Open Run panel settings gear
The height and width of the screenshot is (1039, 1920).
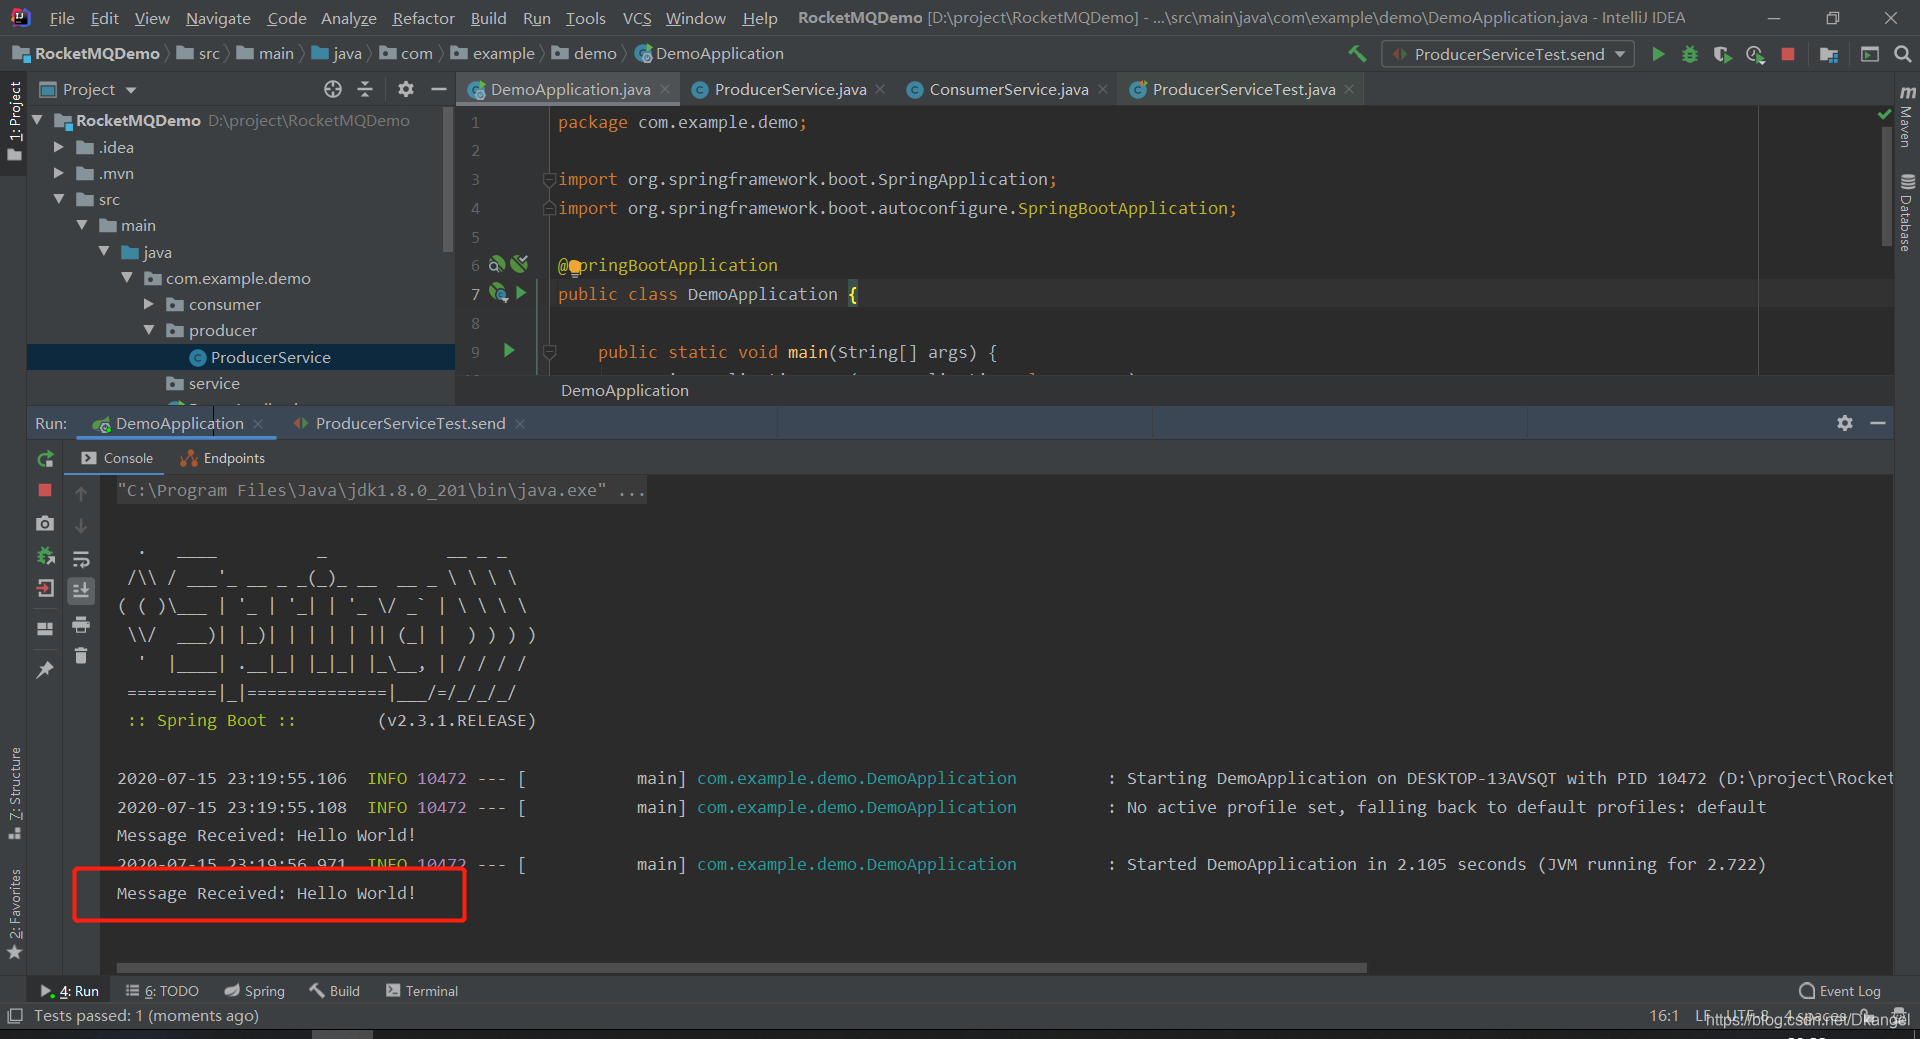(x=1845, y=423)
